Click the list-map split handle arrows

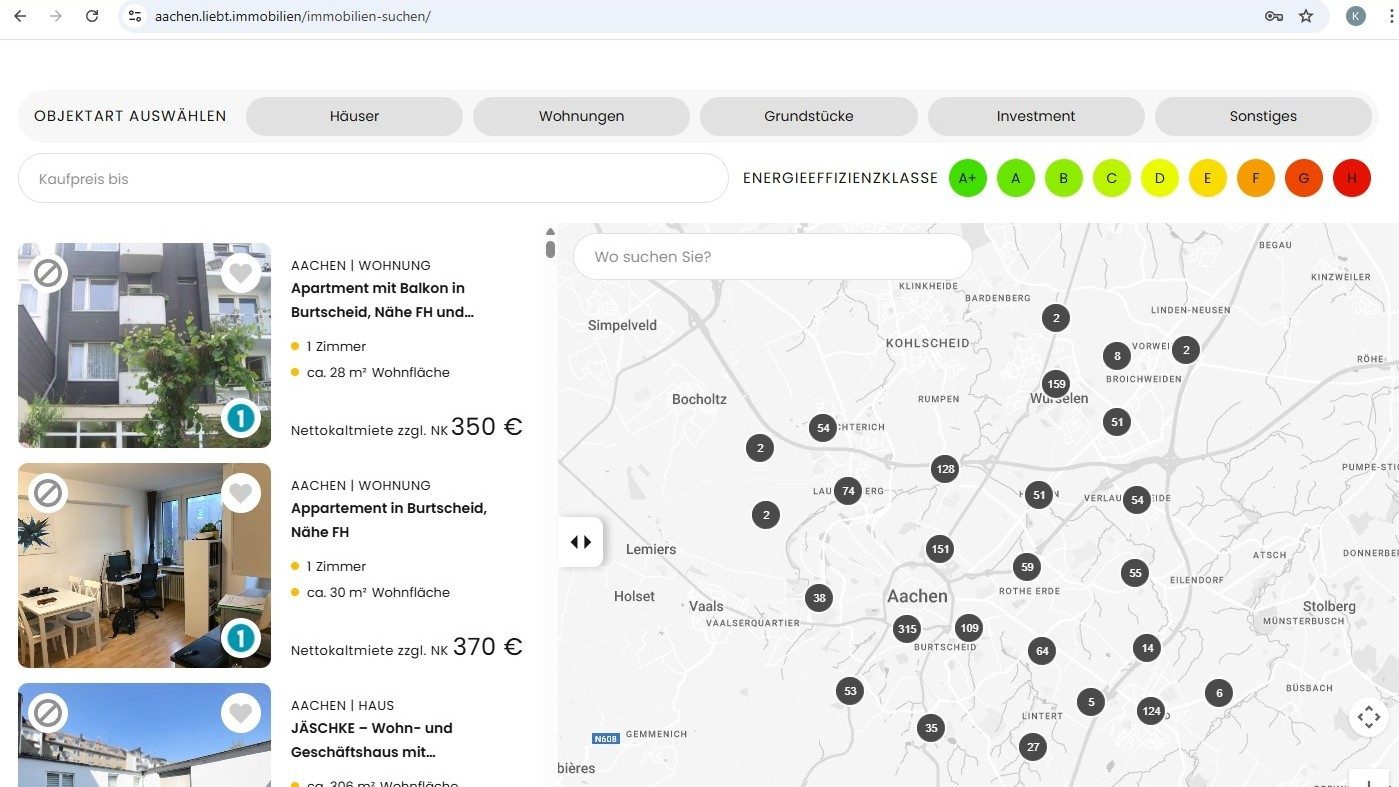[x=580, y=542]
